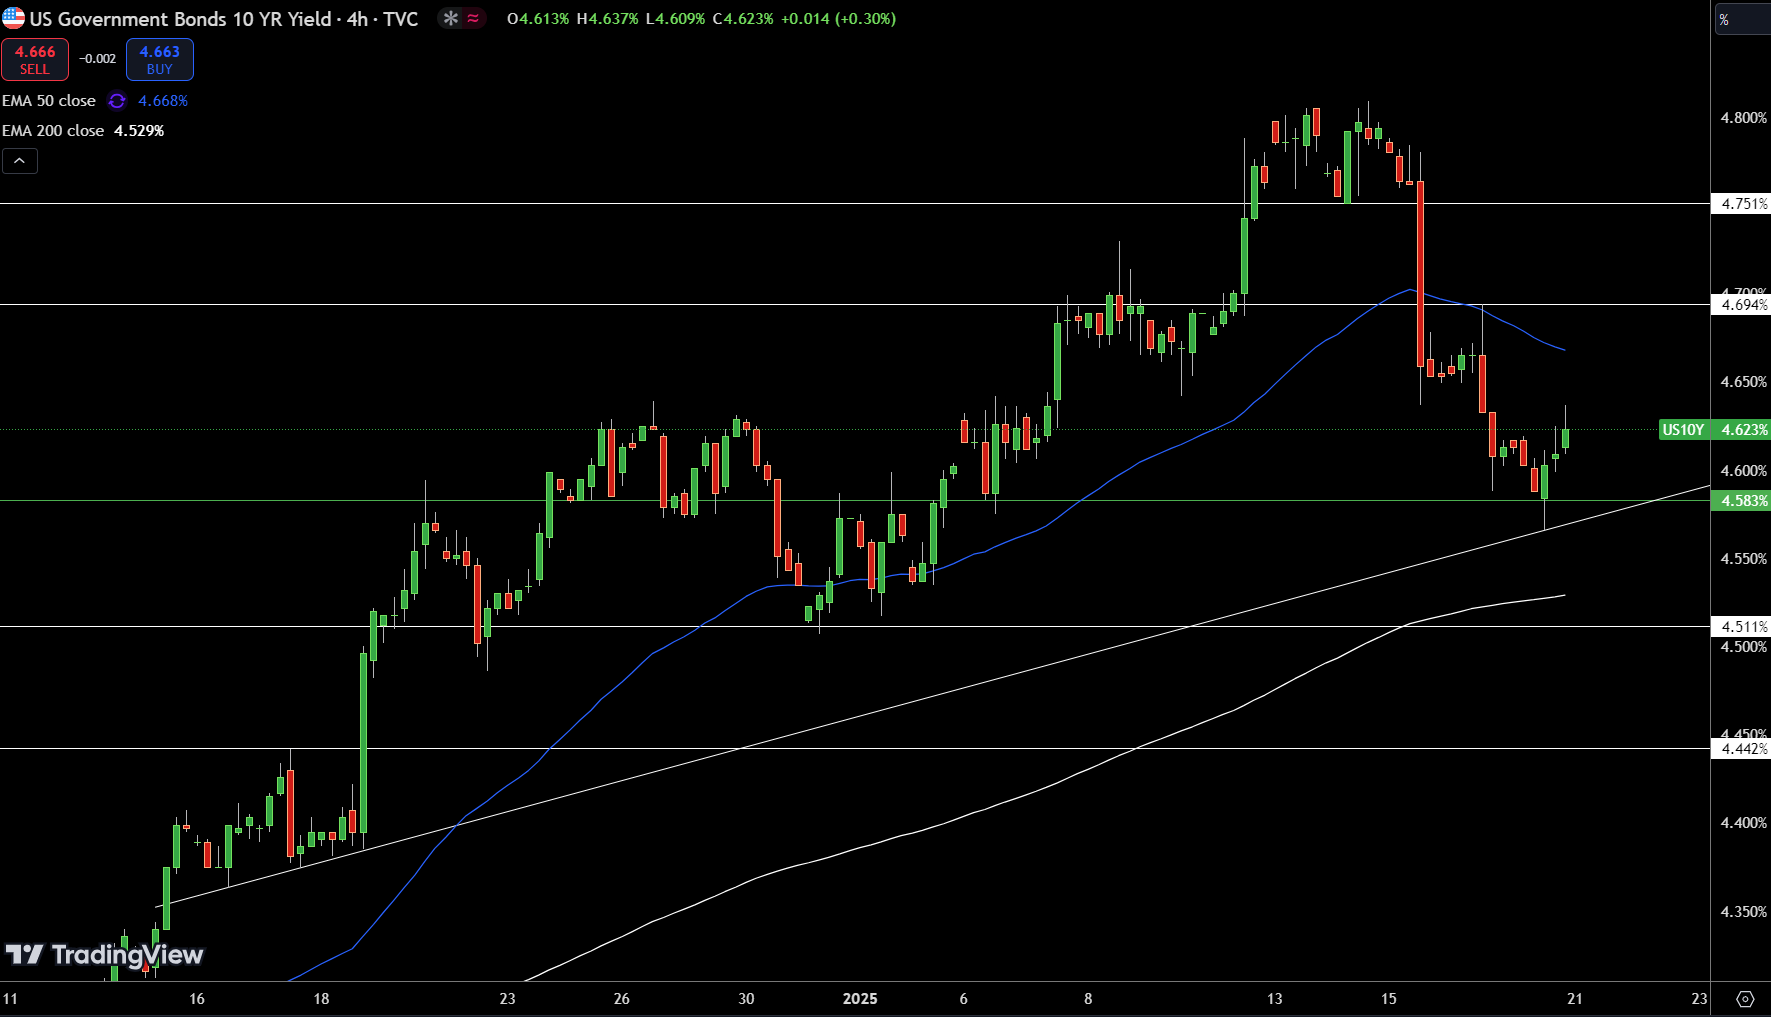The image size is (1771, 1017).
Task: Click the EMA 50 value 4.668%
Action: (163, 101)
